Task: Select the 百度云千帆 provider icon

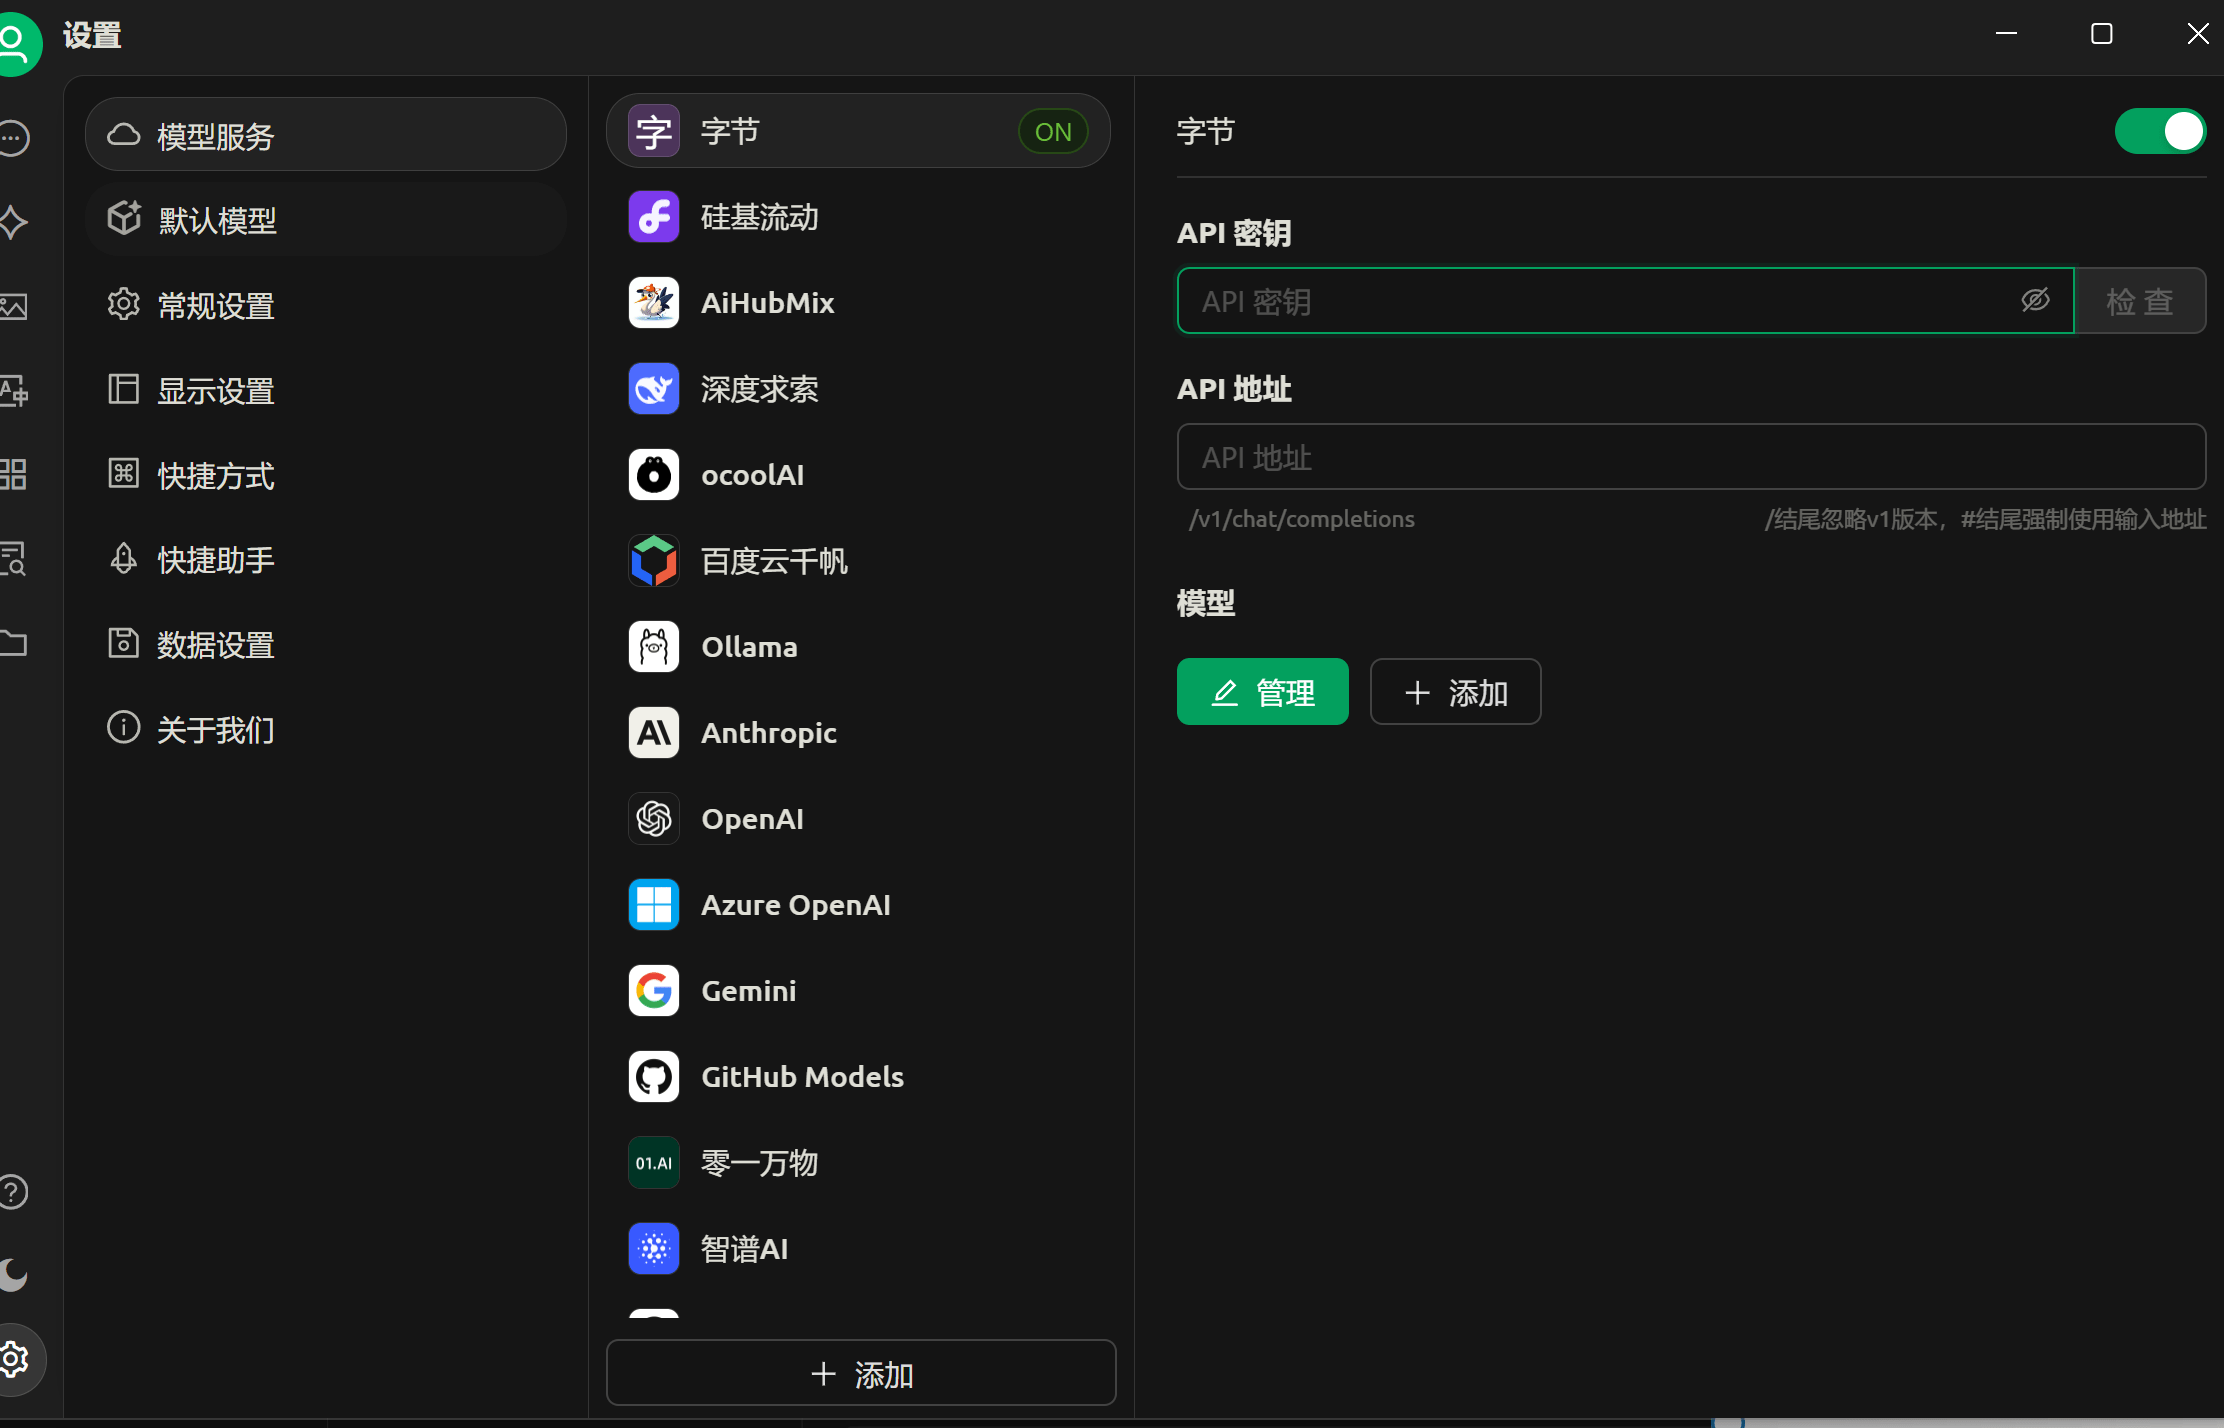Action: tap(654, 561)
